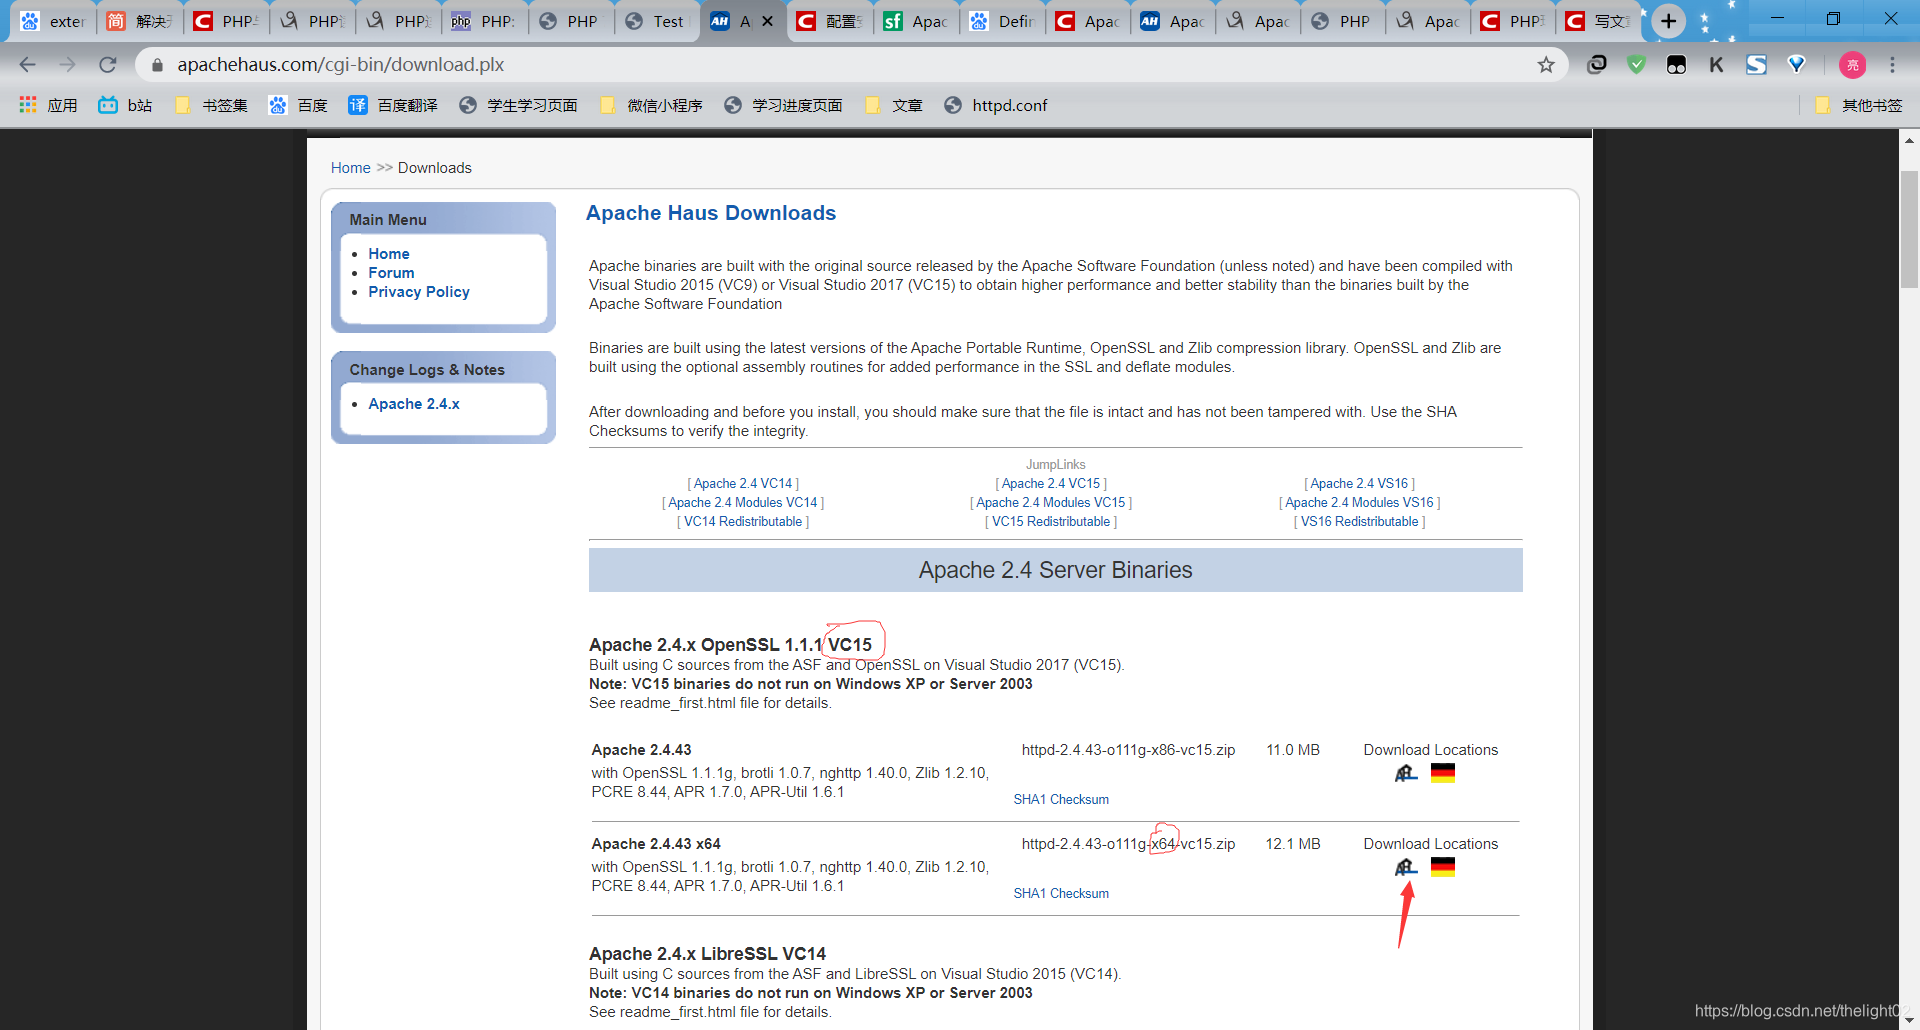The image size is (1920, 1030).
Task: Open the 应用 apps shortcut
Action: [48, 105]
